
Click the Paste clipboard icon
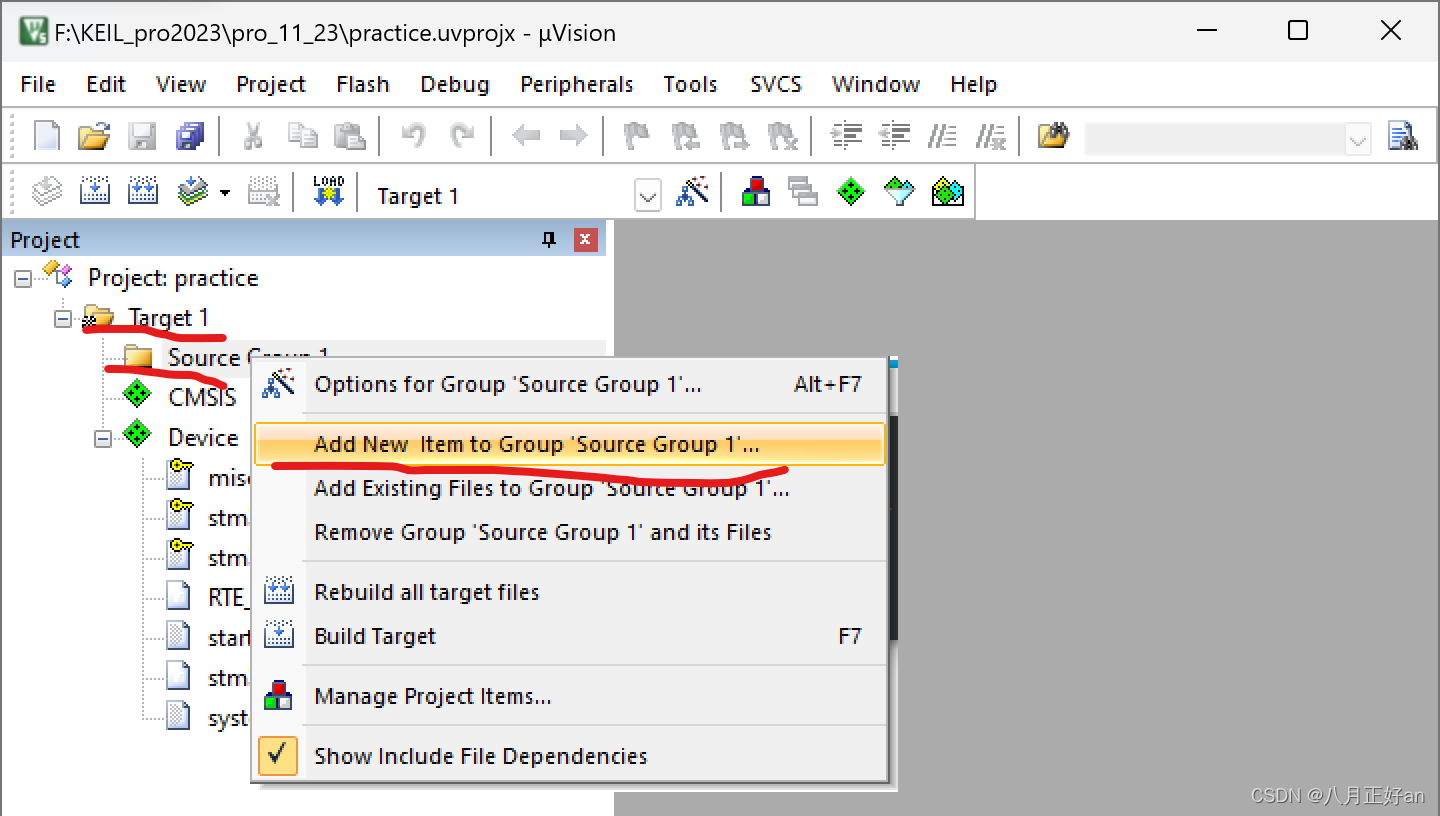349,135
